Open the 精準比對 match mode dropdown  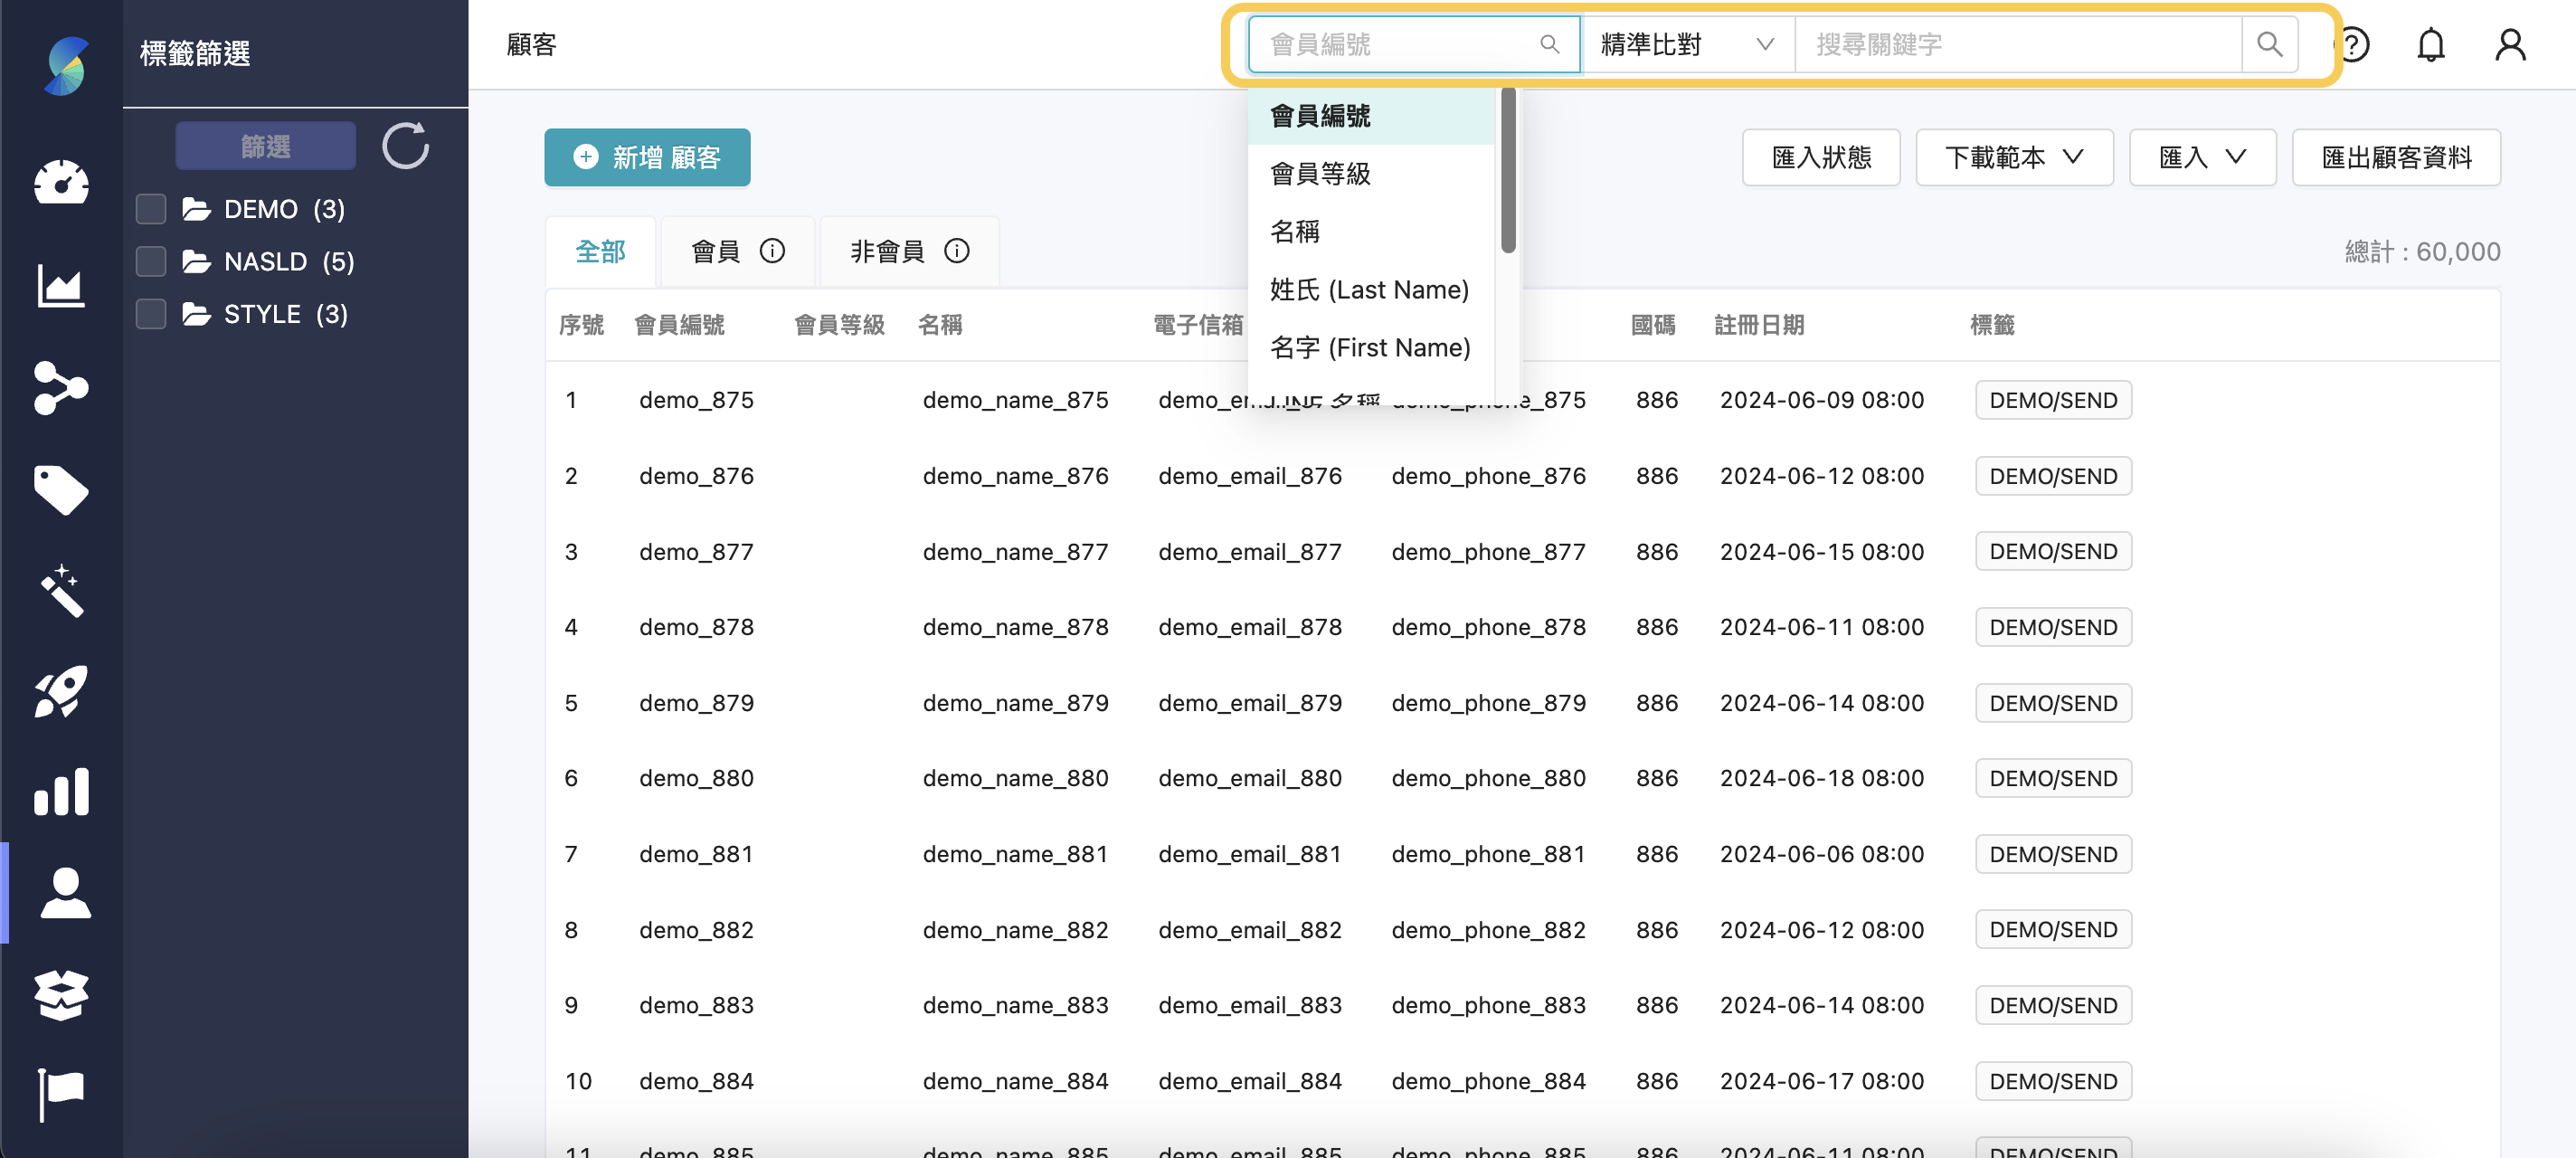tap(1686, 44)
